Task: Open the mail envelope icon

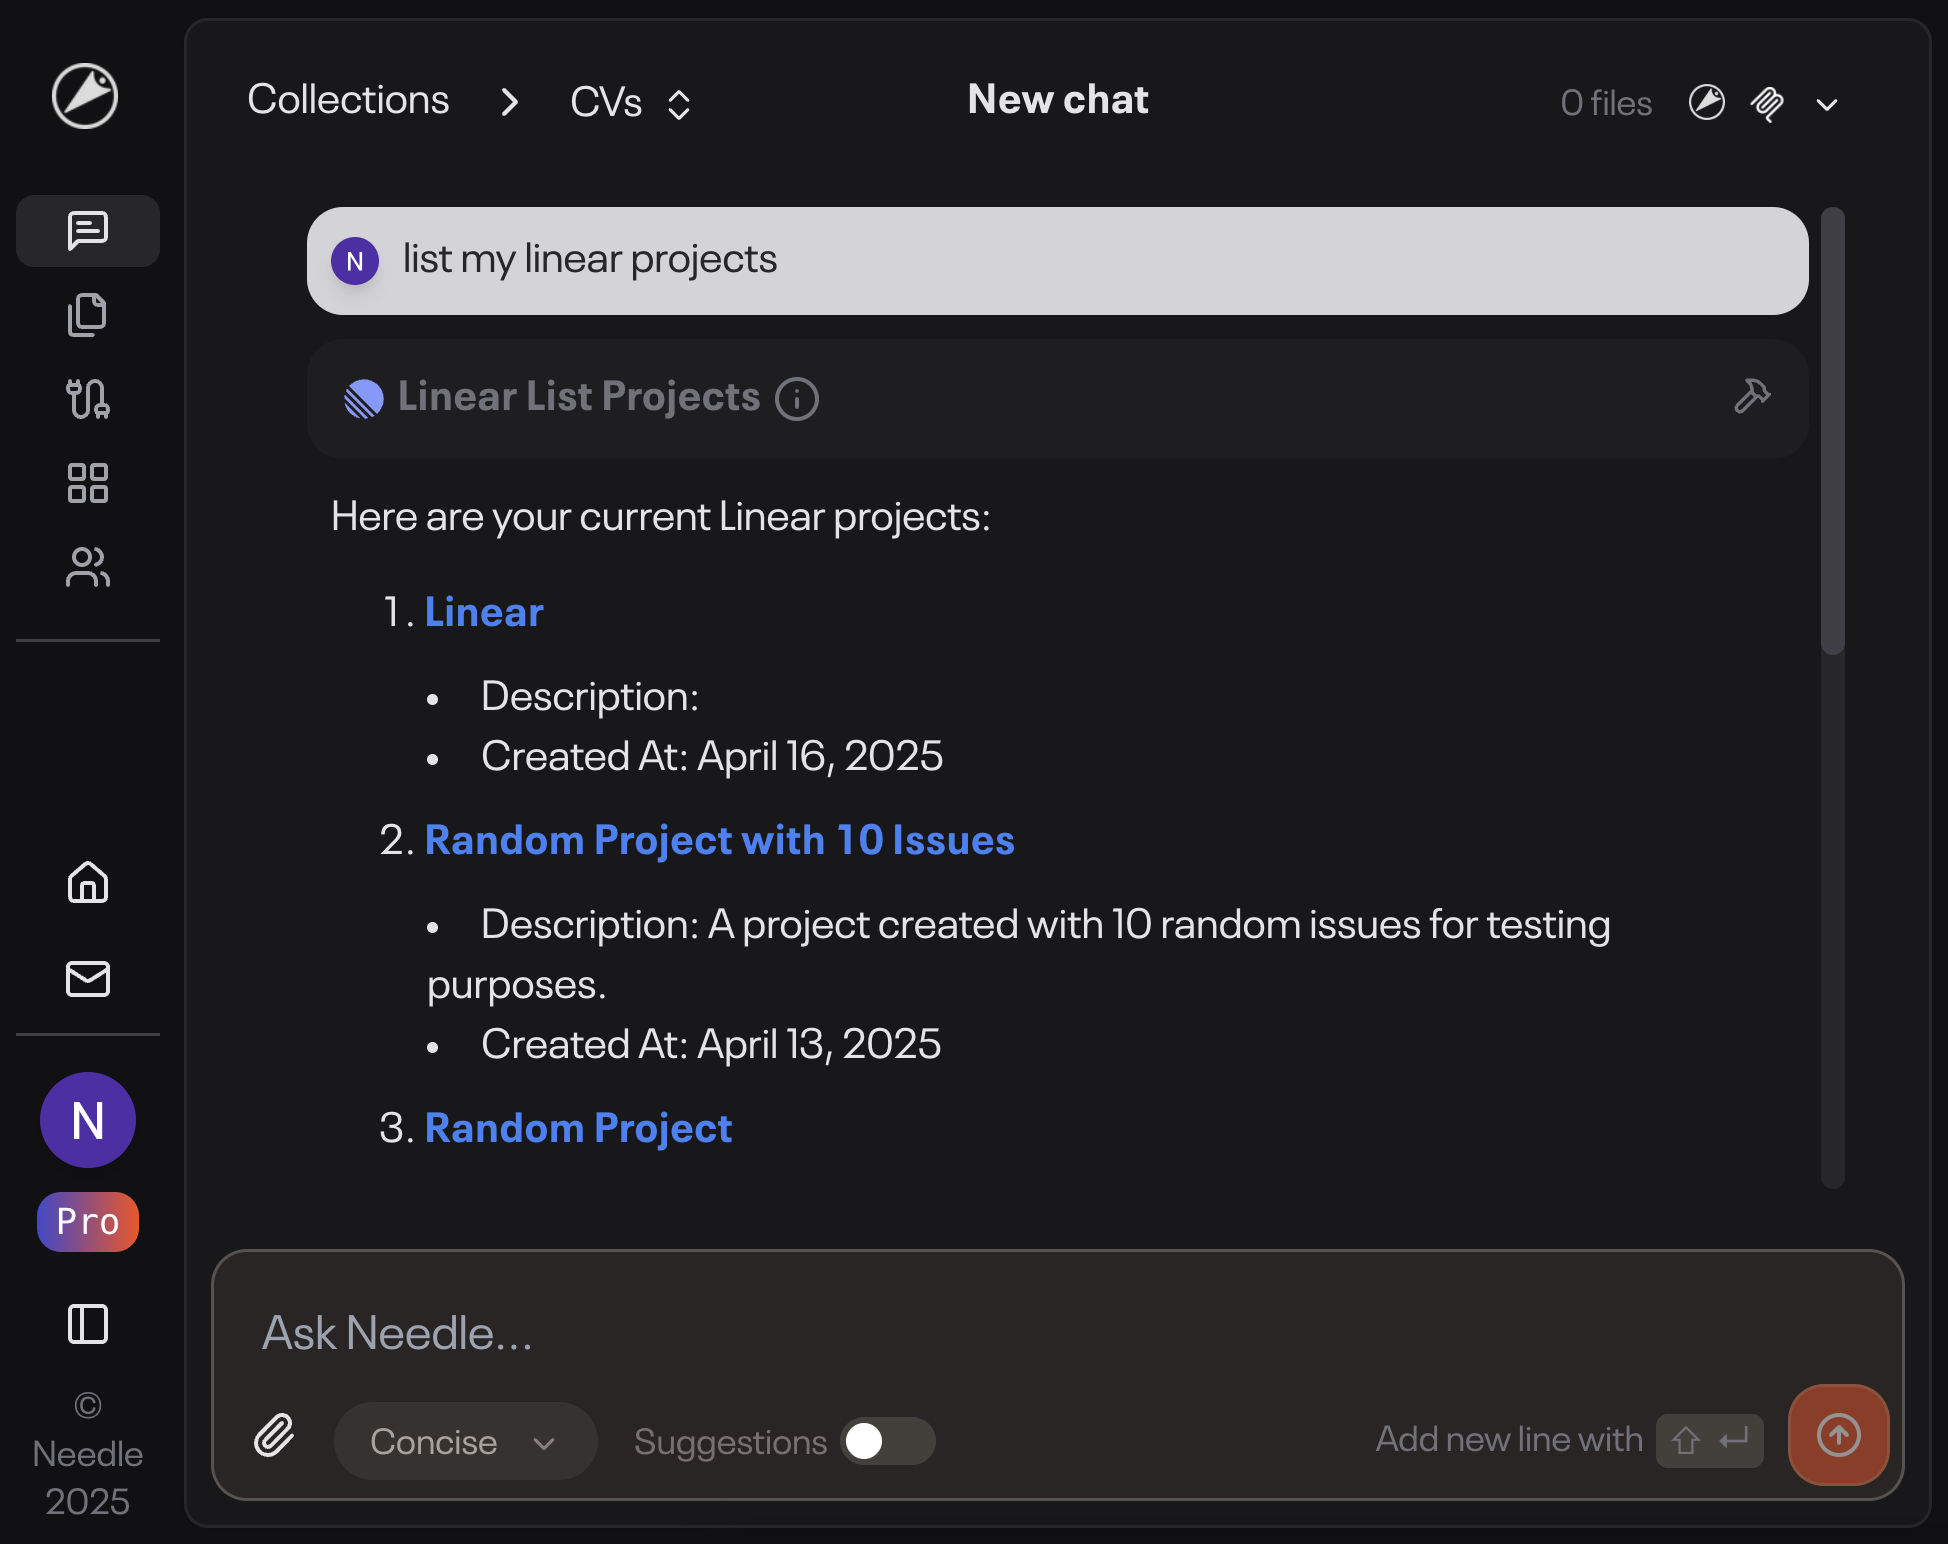Action: (88, 979)
